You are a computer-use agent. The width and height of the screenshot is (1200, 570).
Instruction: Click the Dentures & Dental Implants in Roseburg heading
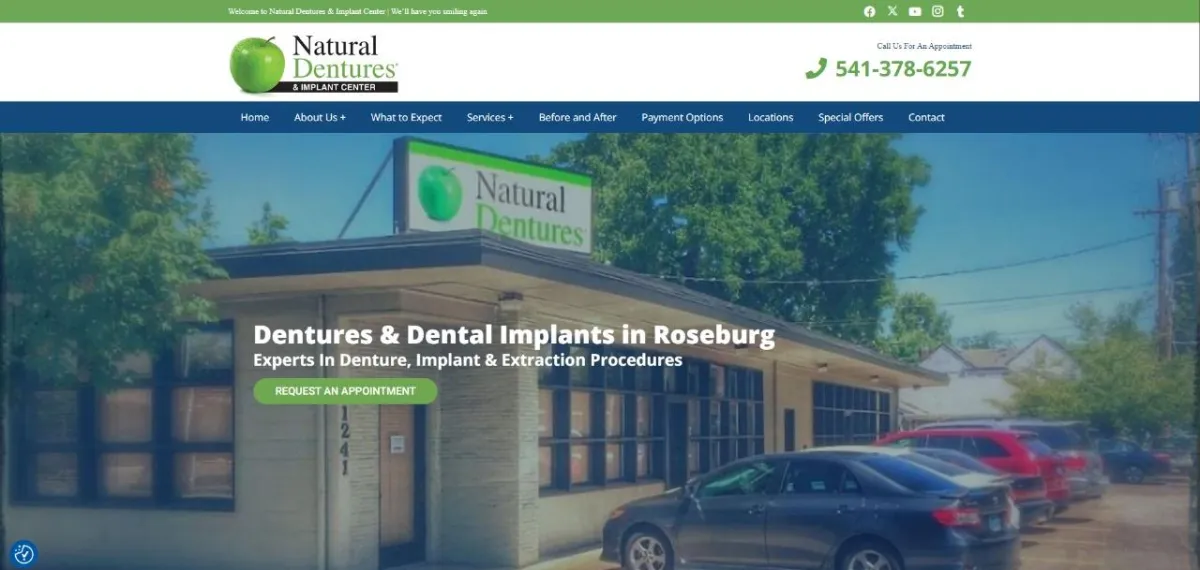click(x=514, y=334)
